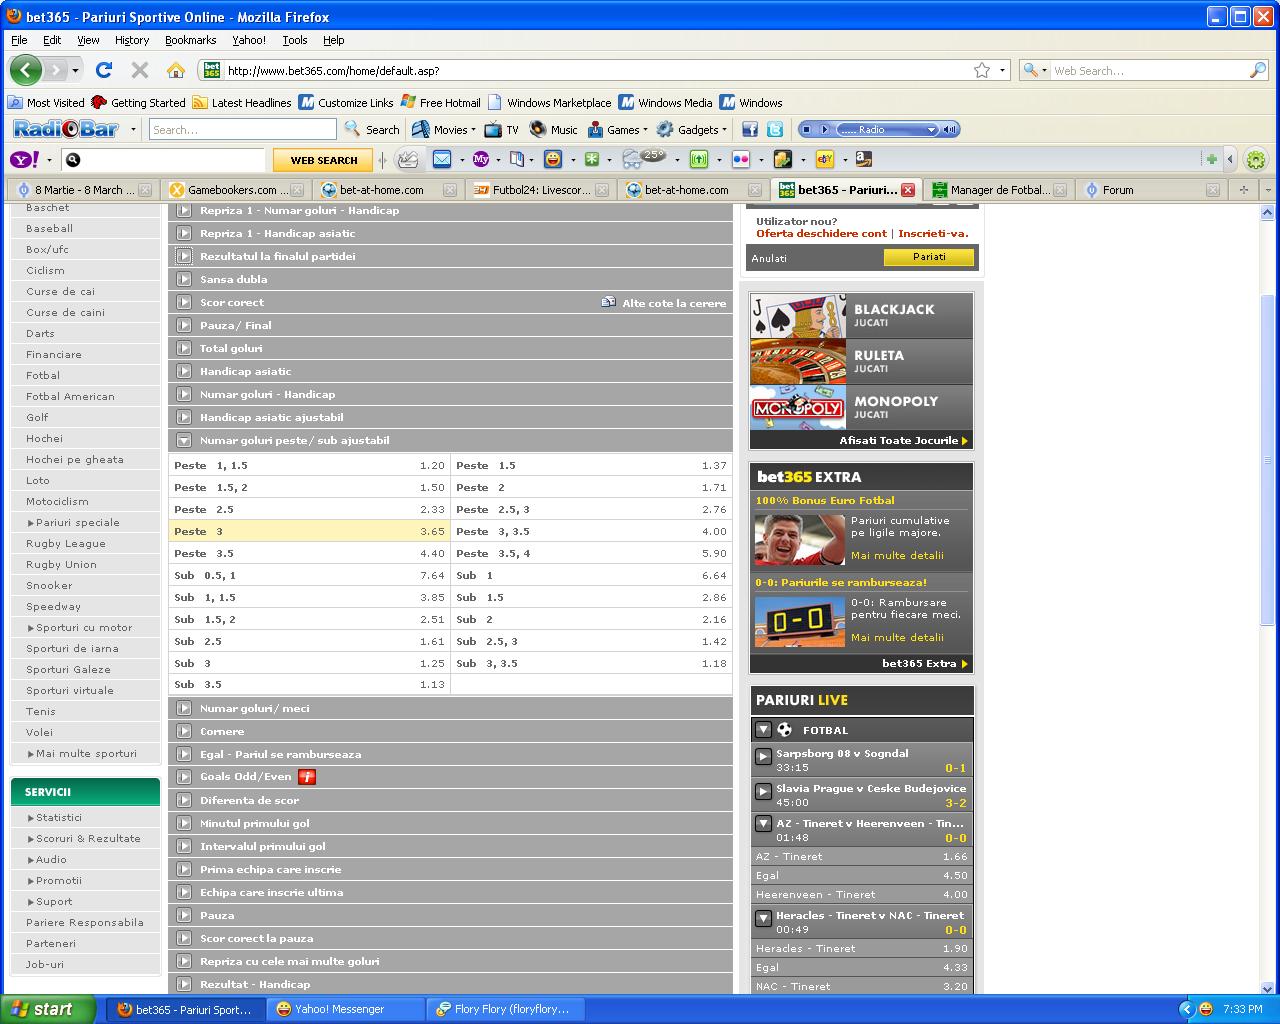This screenshot has width=1280, height=1024.
Task: Expand the Total goluri market
Action: coord(184,348)
